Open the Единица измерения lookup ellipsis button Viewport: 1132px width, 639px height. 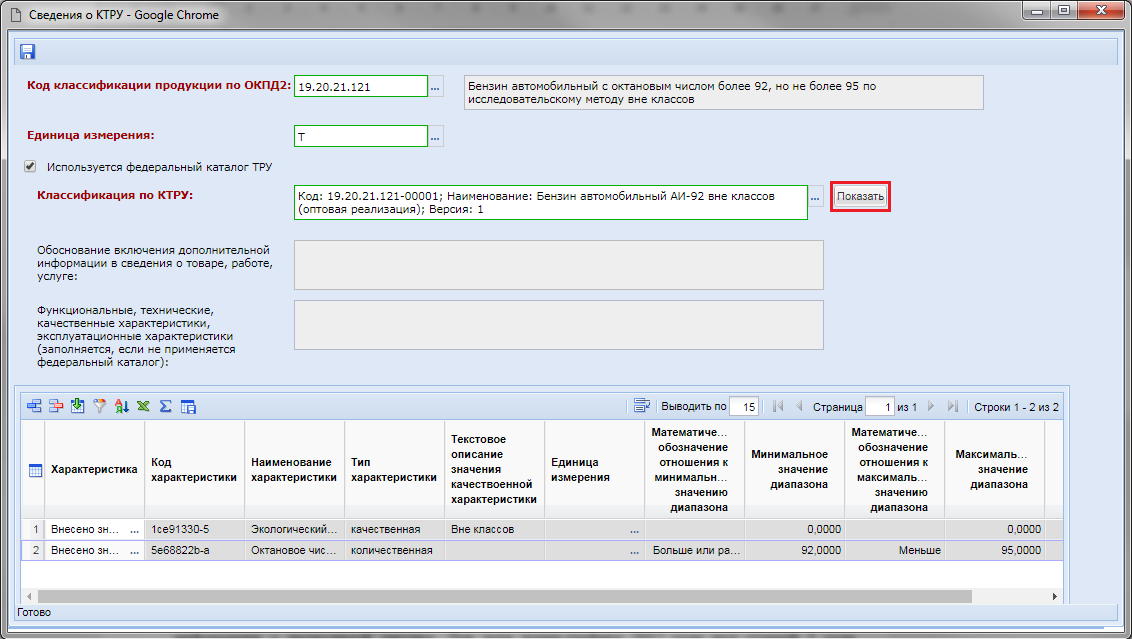point(436,135)
